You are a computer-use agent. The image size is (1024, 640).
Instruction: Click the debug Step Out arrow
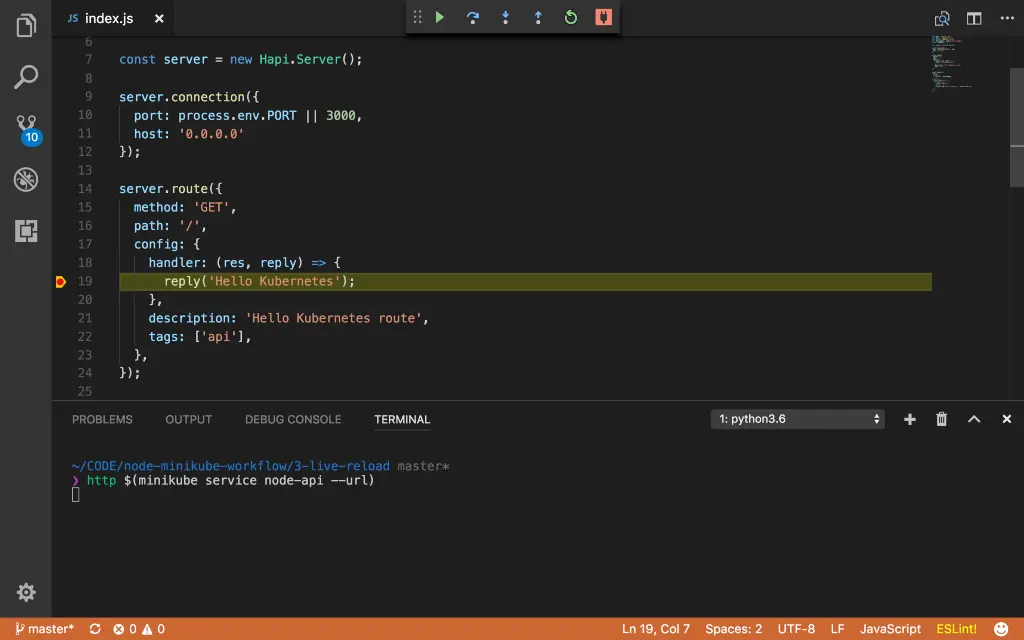click(x=538, y=17)
